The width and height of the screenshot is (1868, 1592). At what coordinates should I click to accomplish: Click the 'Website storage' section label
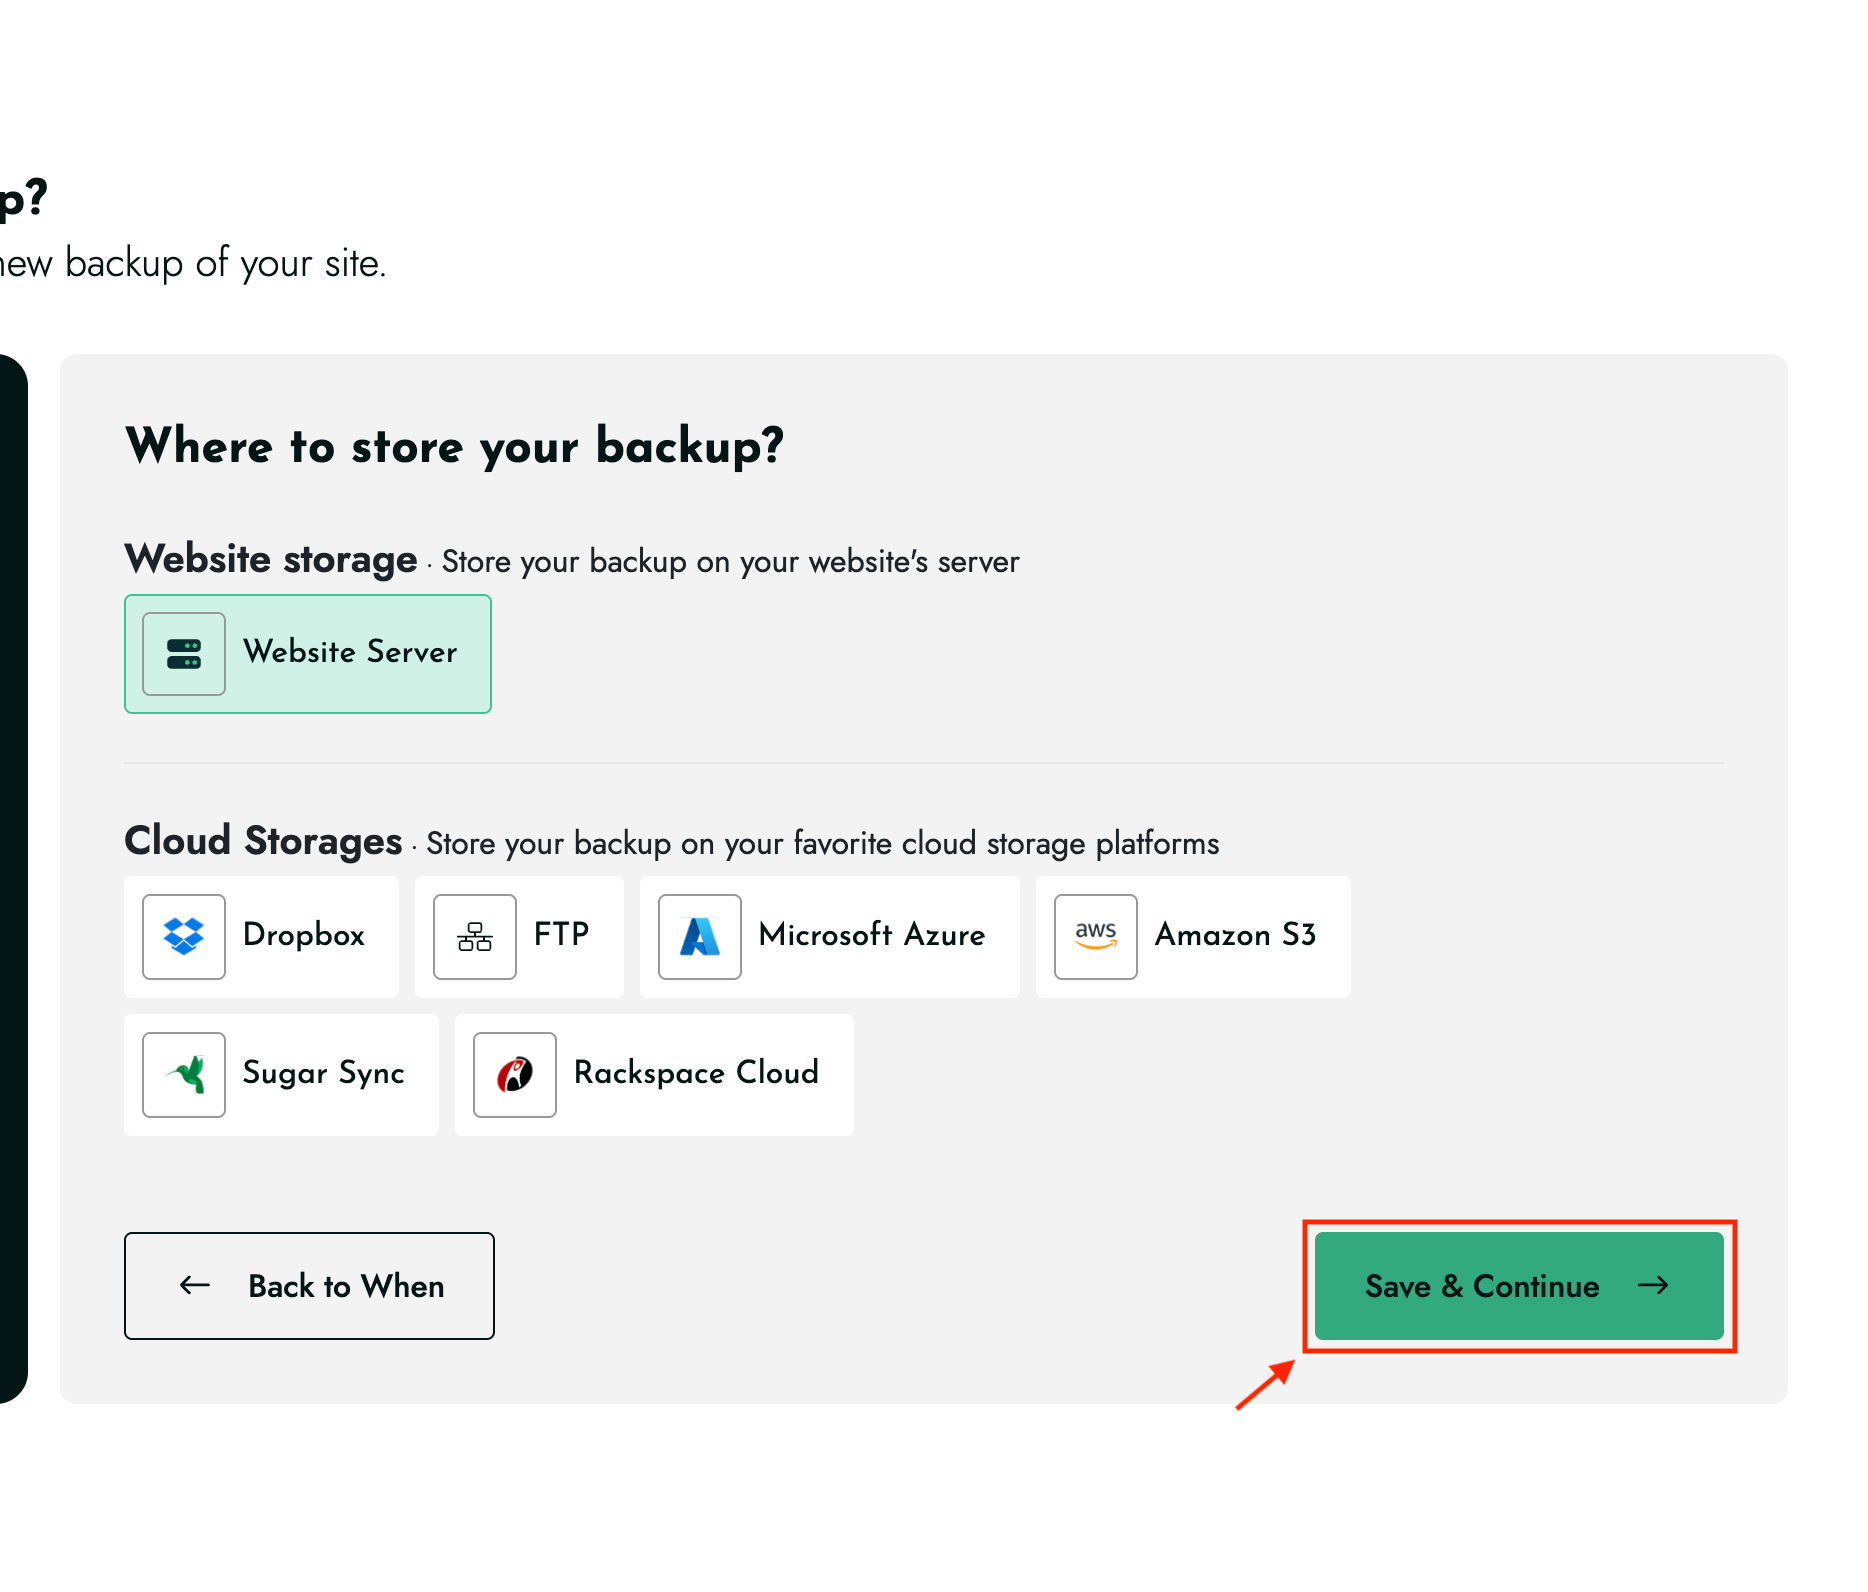(271, 559)
